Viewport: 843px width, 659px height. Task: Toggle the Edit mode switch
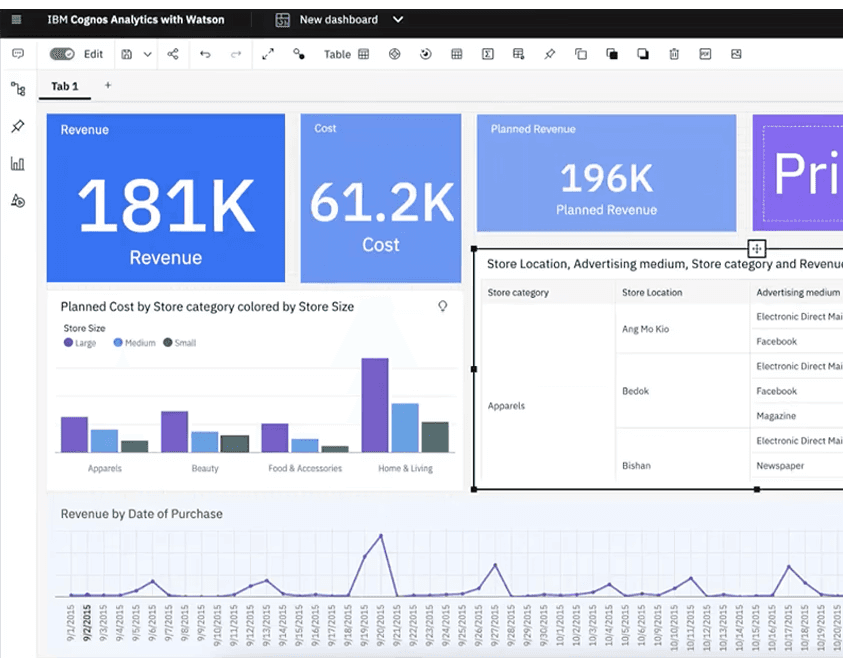(x=62, y=54)
